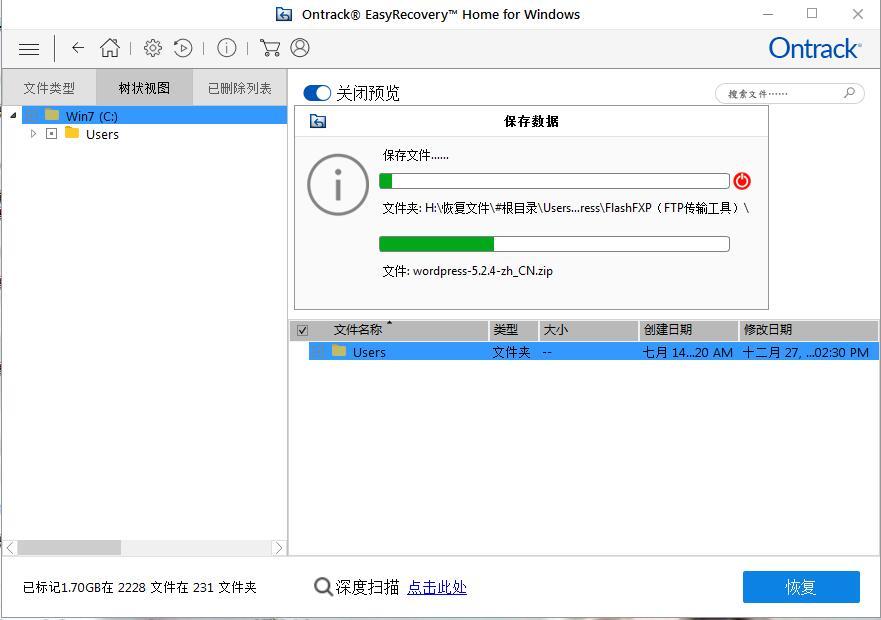Close the EasyRecovery window
The image size is (881, 620).
coord(857,14)
